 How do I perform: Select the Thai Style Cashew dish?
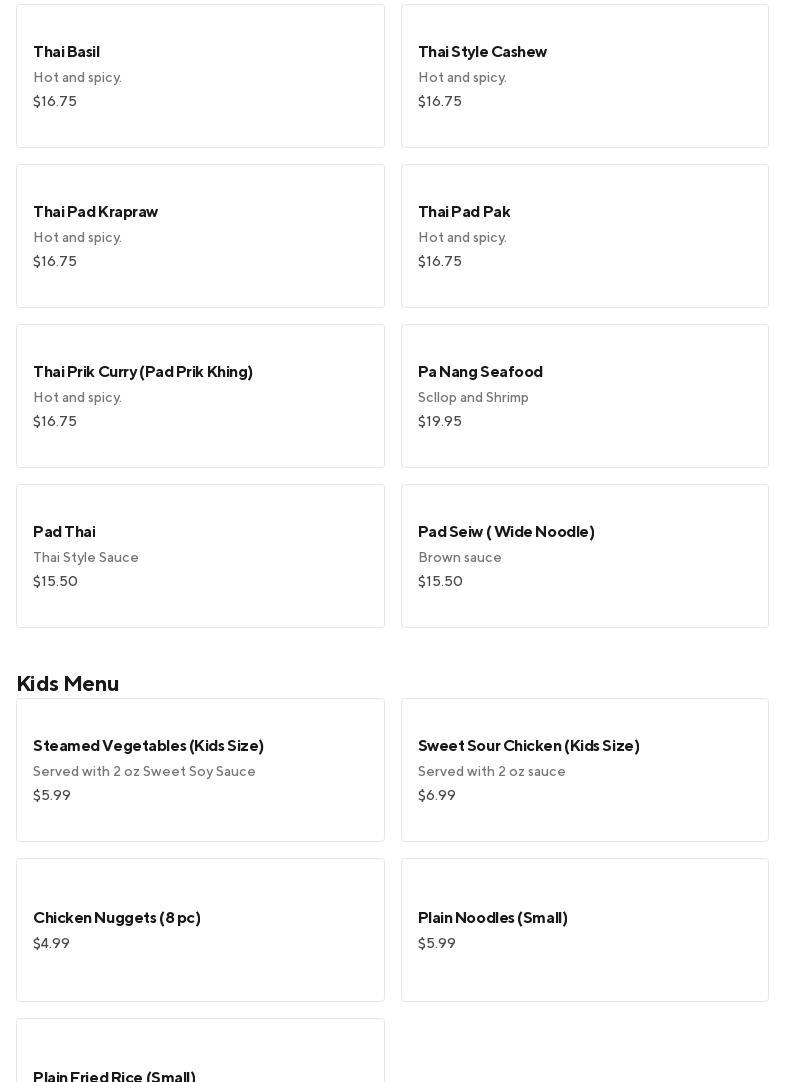[584, 76]
